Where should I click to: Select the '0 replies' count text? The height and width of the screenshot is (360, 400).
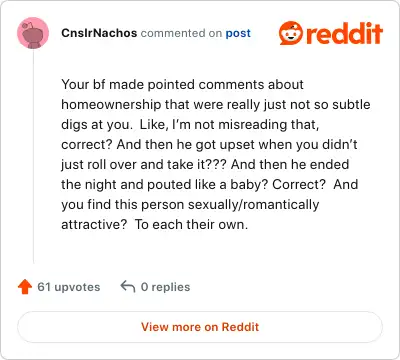165,287
